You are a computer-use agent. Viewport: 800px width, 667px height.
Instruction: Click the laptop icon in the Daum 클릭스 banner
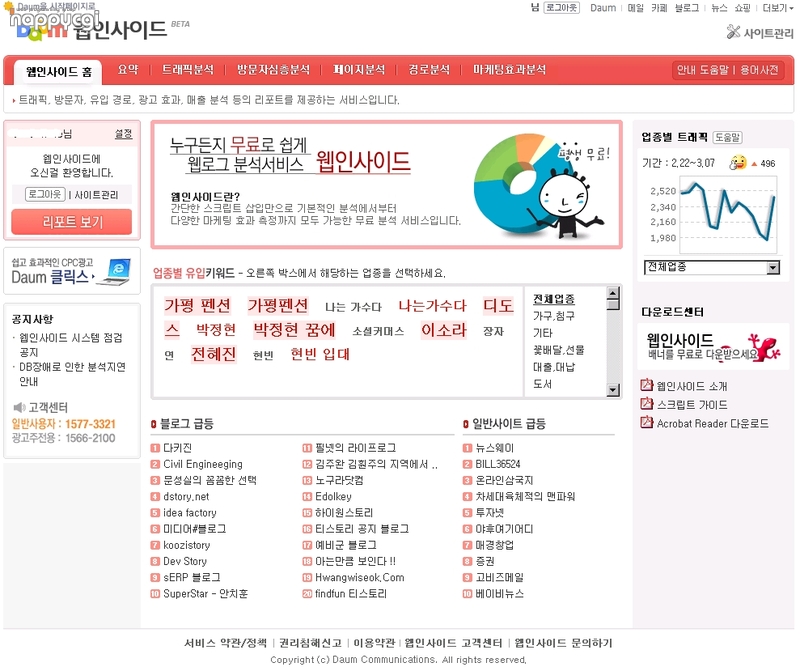pos(115,272)
